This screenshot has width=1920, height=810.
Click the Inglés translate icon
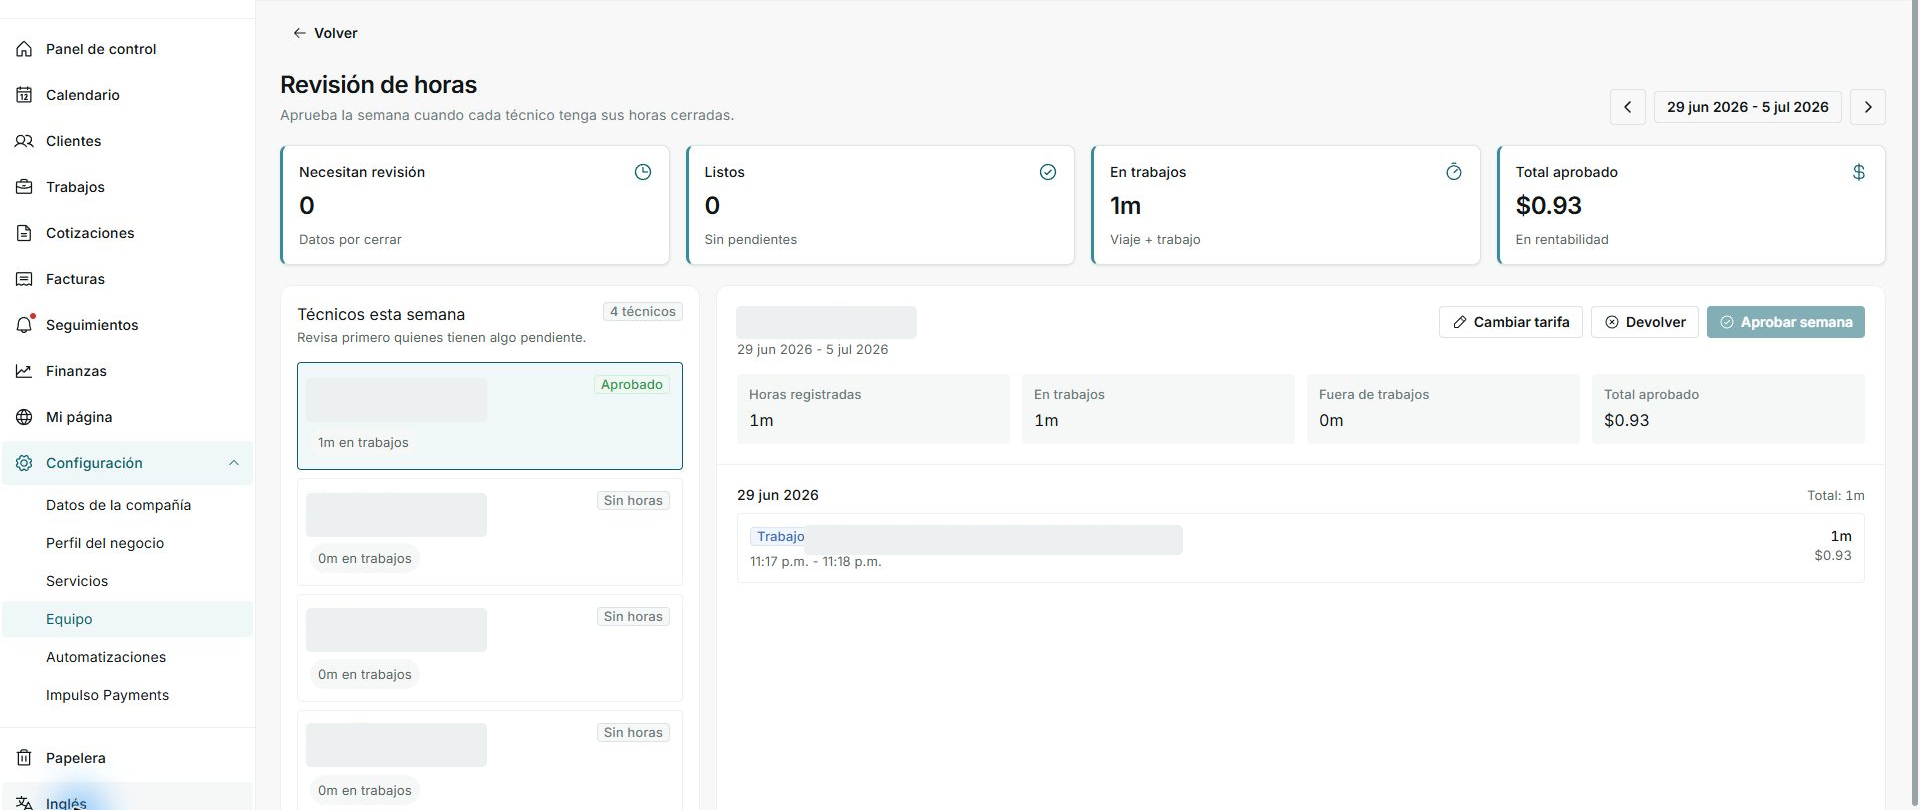point(24,803)
